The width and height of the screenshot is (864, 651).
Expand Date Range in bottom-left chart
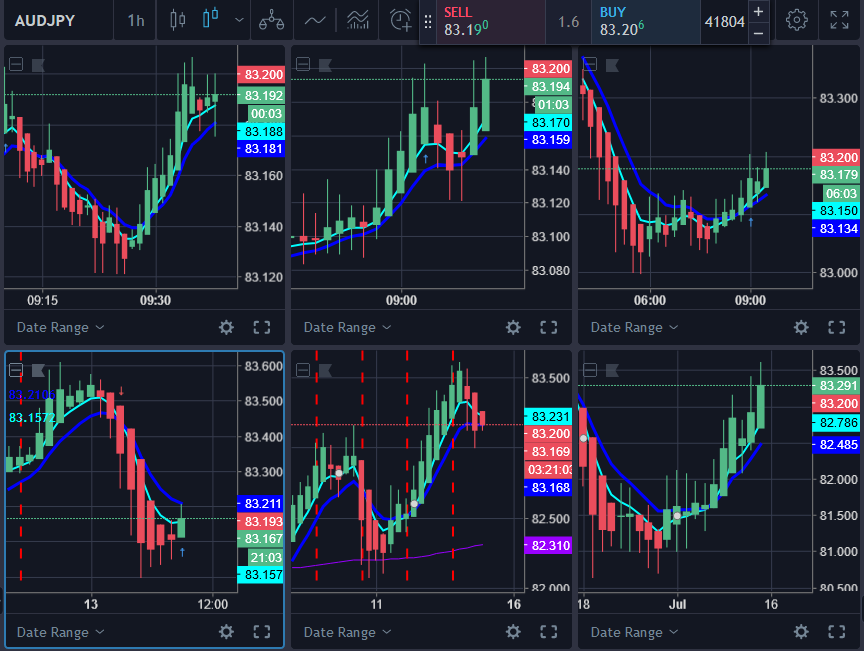[x=61, y=632]
